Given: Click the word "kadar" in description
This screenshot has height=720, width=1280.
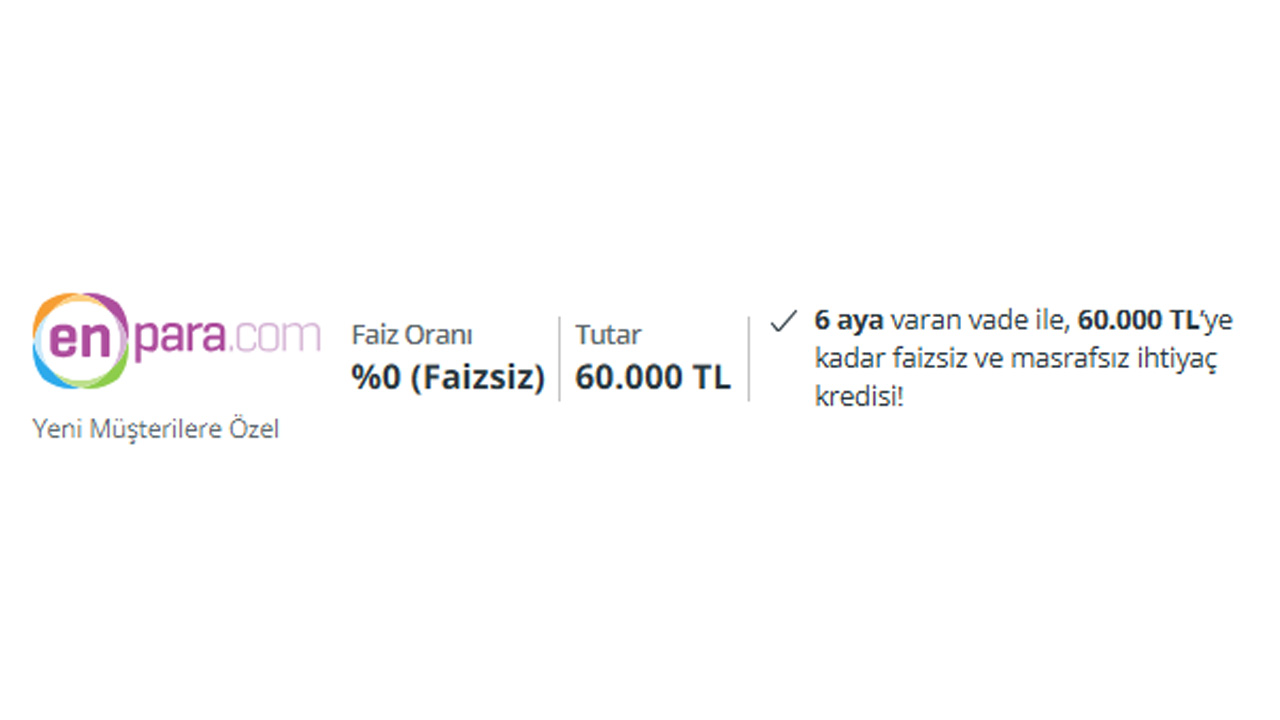Looking at the screenshot, I should (842, 358).
